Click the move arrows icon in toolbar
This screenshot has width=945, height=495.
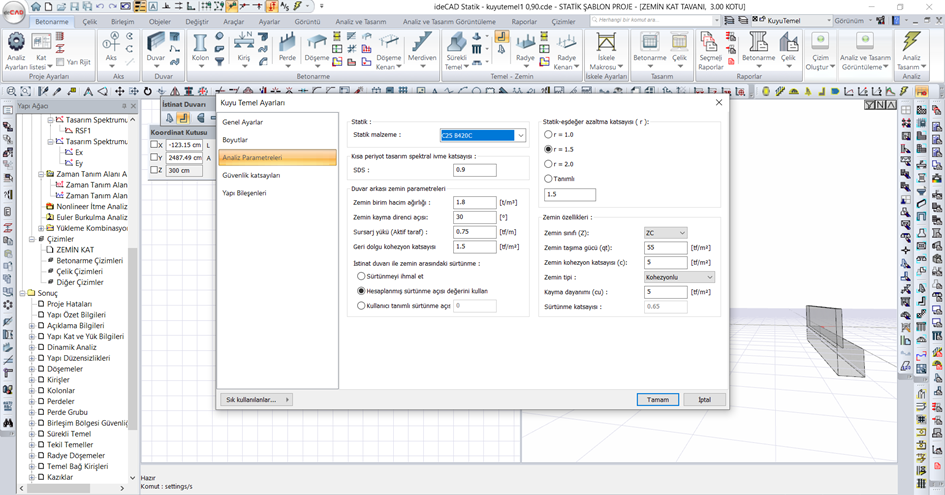point(119,92)
